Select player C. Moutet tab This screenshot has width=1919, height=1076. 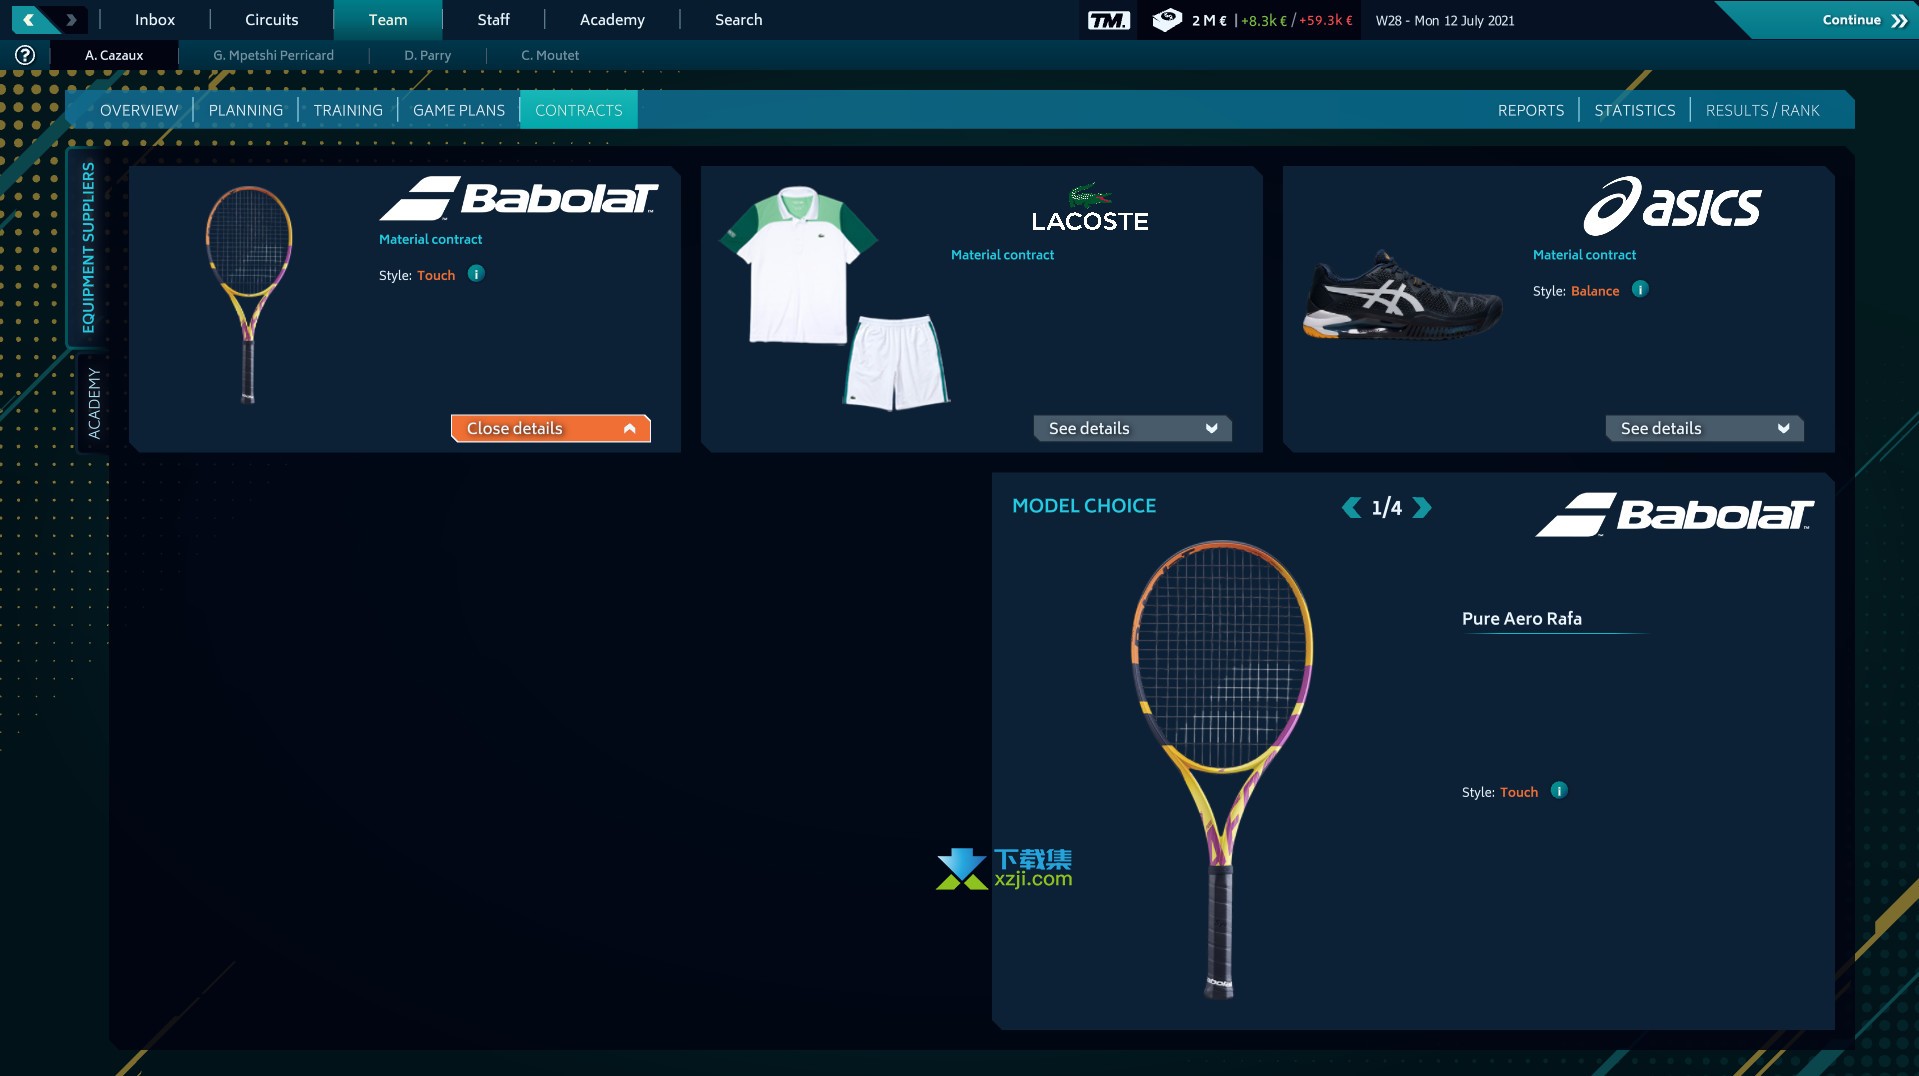[x=550, y=55]
